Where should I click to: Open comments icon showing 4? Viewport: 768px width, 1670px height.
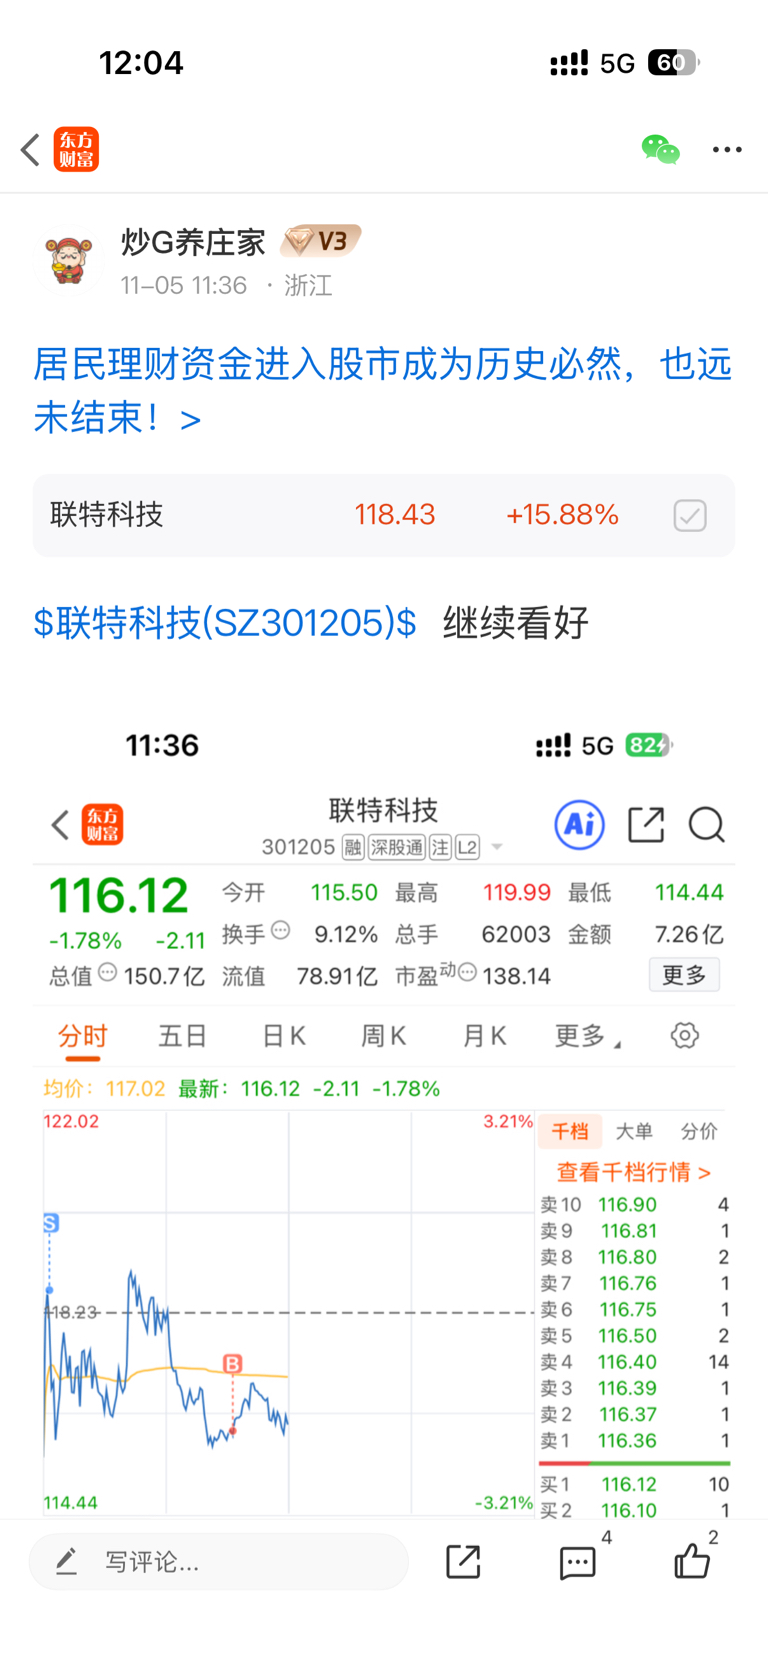pos(578,1563)
